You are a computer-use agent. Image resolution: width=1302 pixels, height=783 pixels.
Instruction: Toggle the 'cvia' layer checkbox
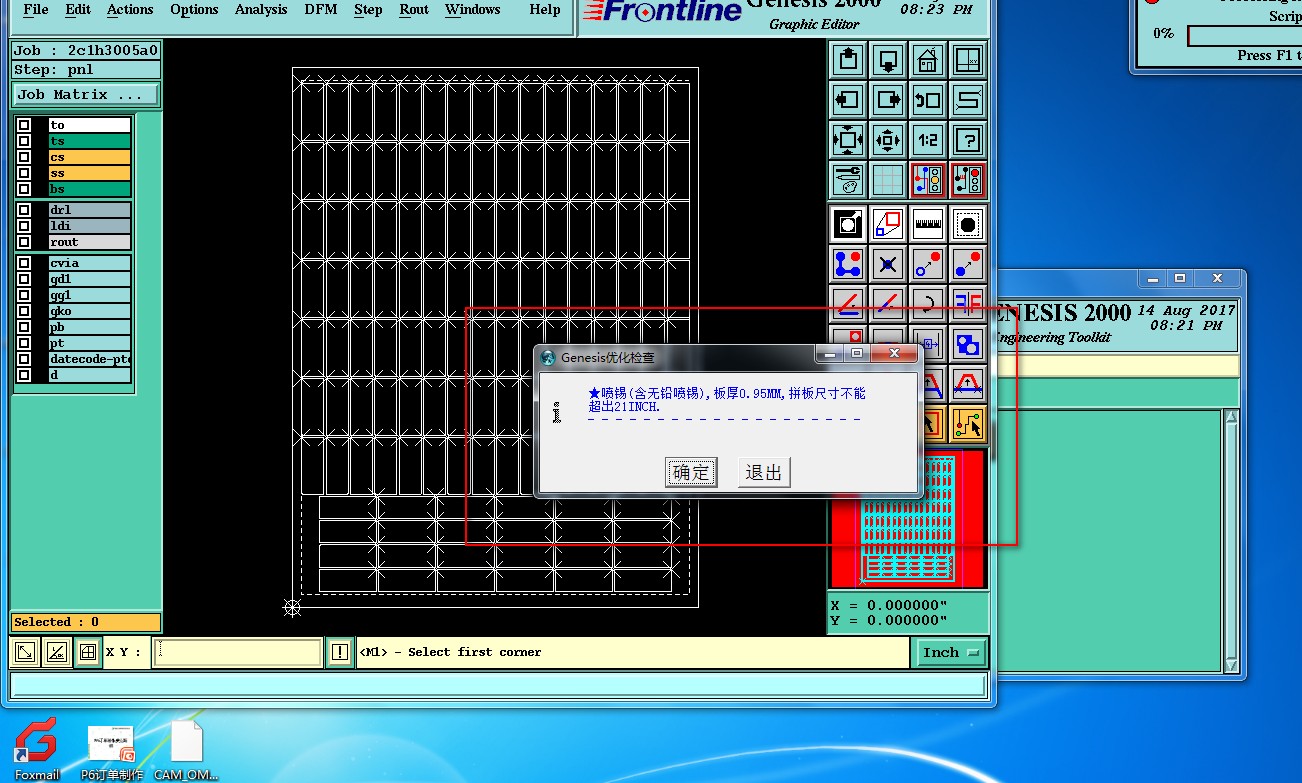24,263
